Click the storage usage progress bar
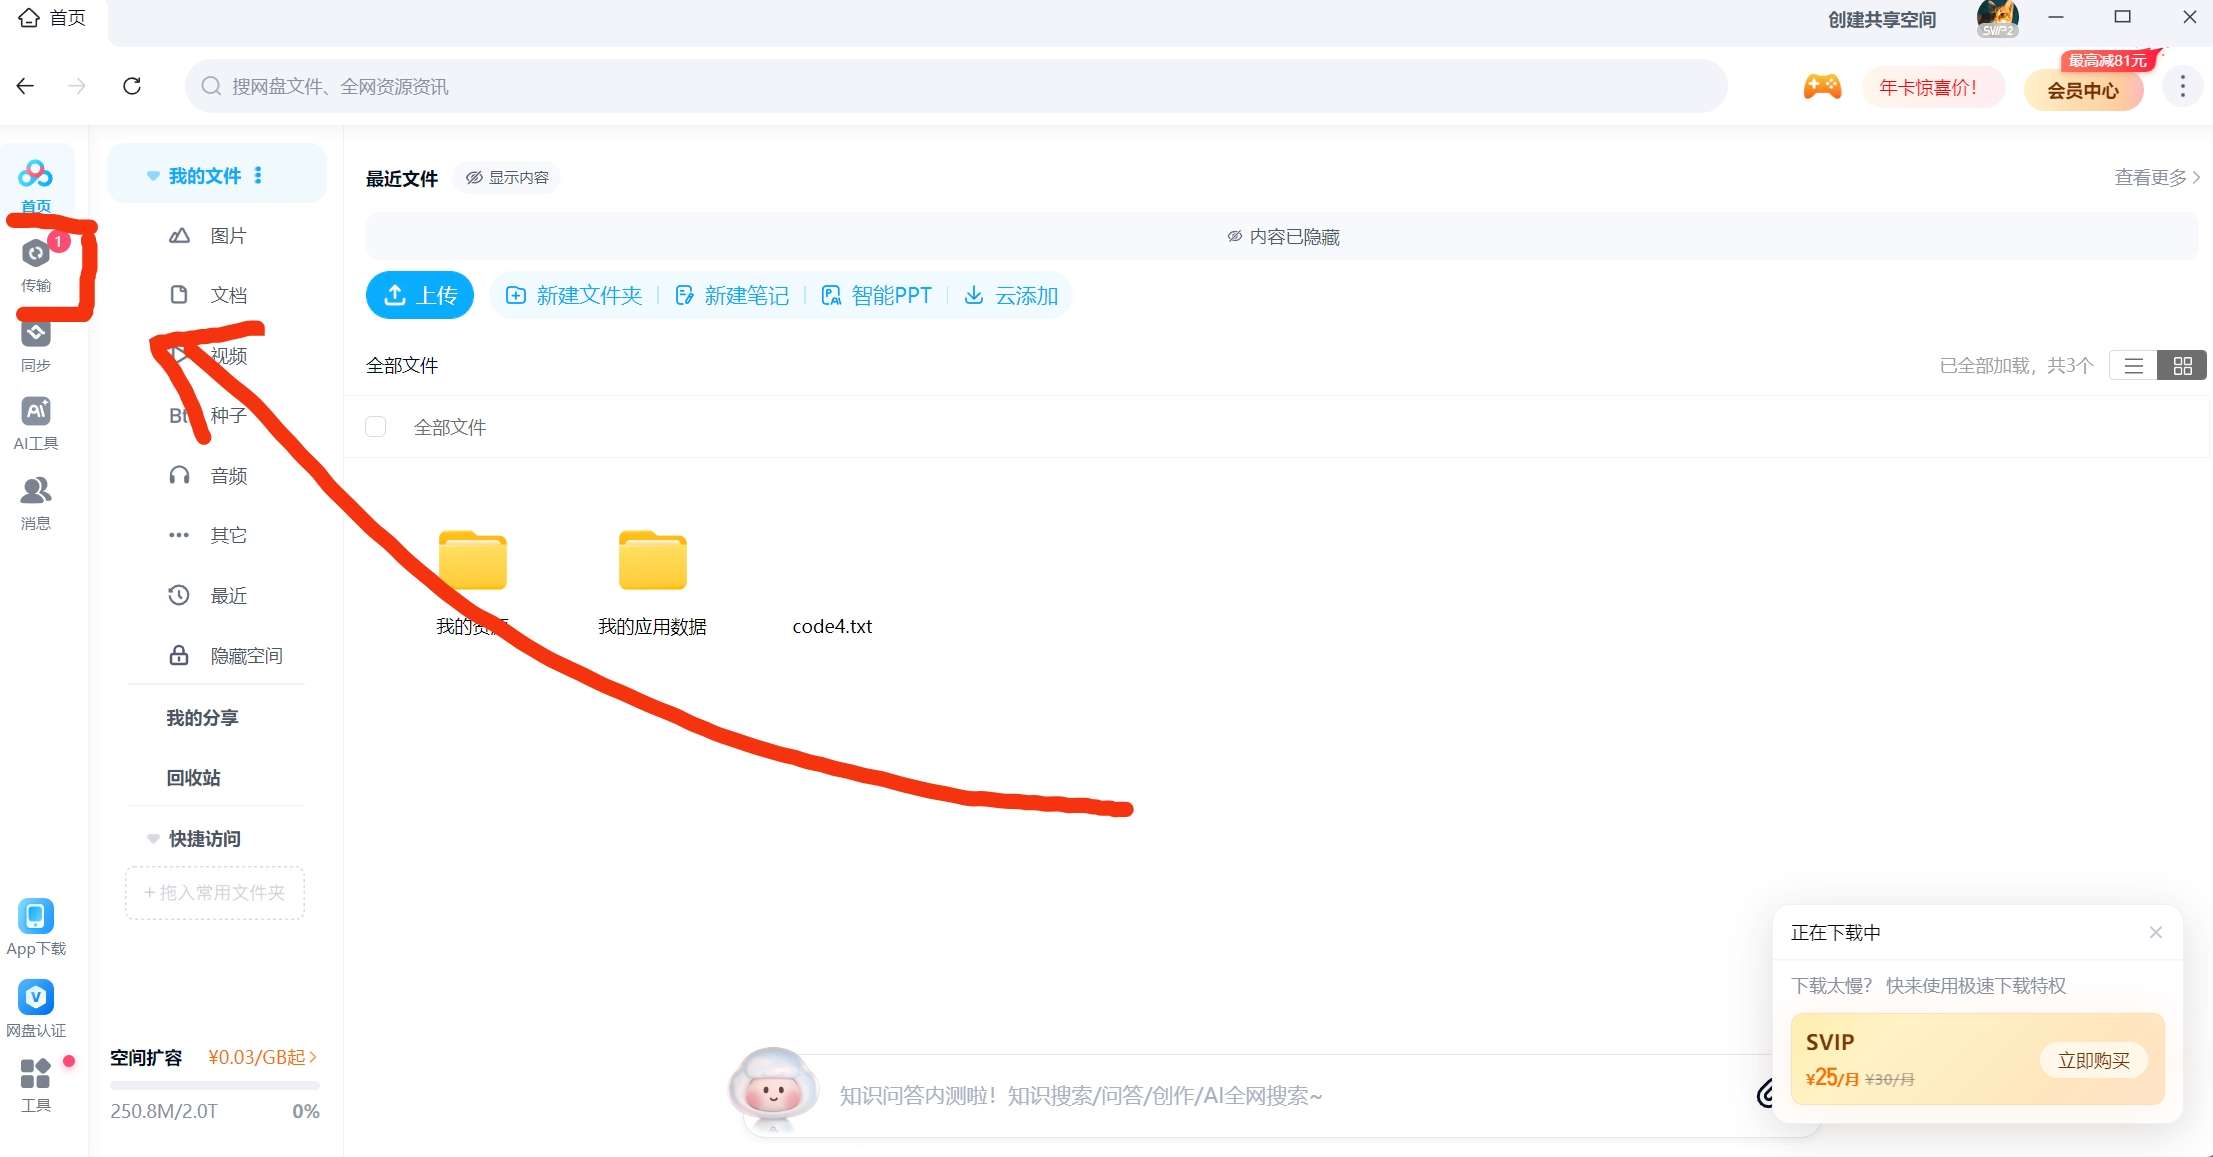 214,1085
